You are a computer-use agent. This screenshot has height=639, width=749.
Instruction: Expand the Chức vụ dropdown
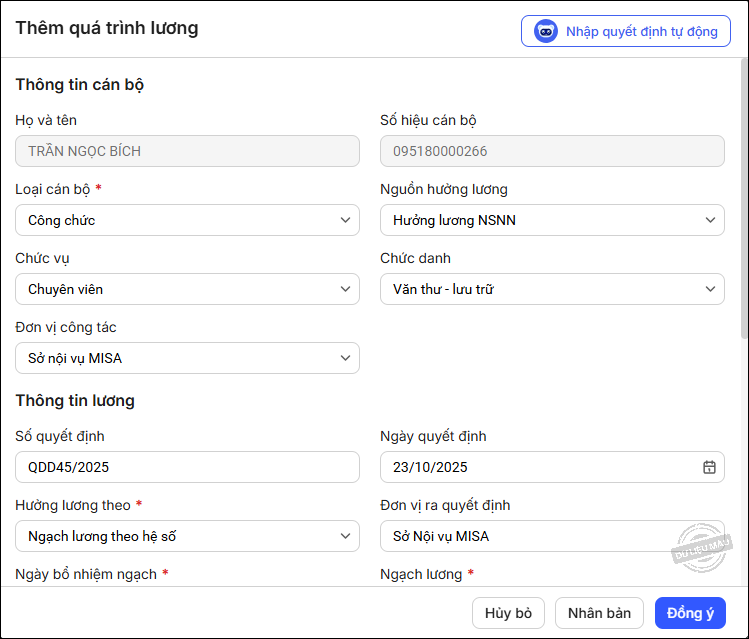(x=187, y=289)
